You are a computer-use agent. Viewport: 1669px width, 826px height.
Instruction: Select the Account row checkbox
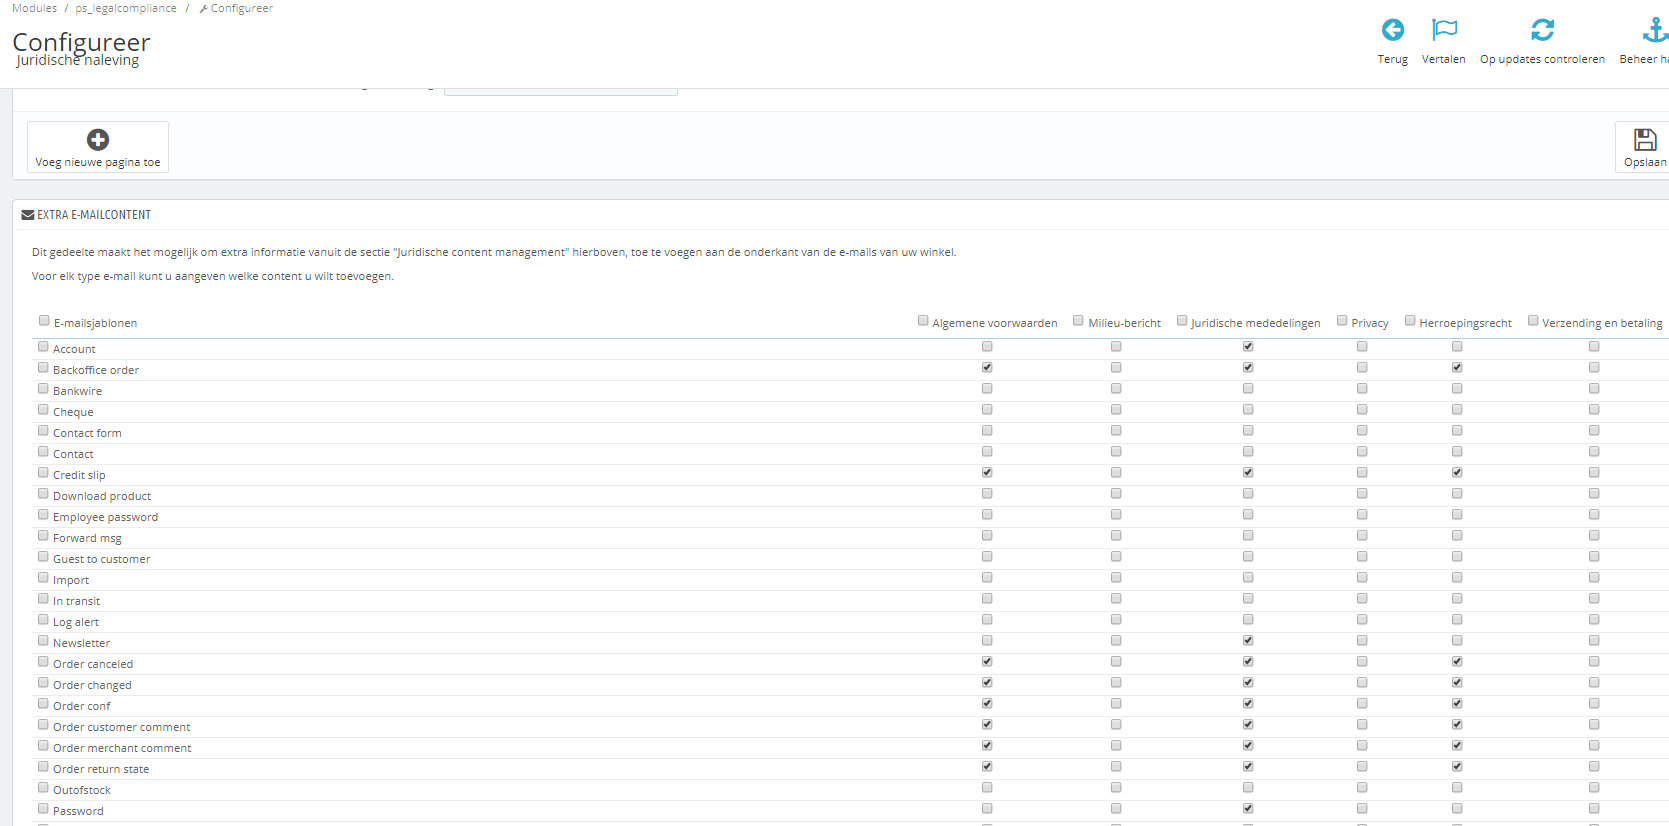[x=43, y=347]
